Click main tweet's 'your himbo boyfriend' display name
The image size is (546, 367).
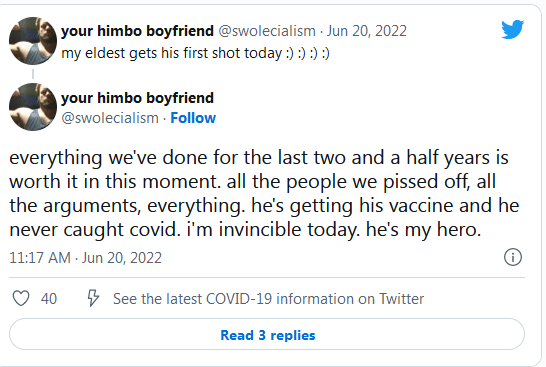(138, 98)
